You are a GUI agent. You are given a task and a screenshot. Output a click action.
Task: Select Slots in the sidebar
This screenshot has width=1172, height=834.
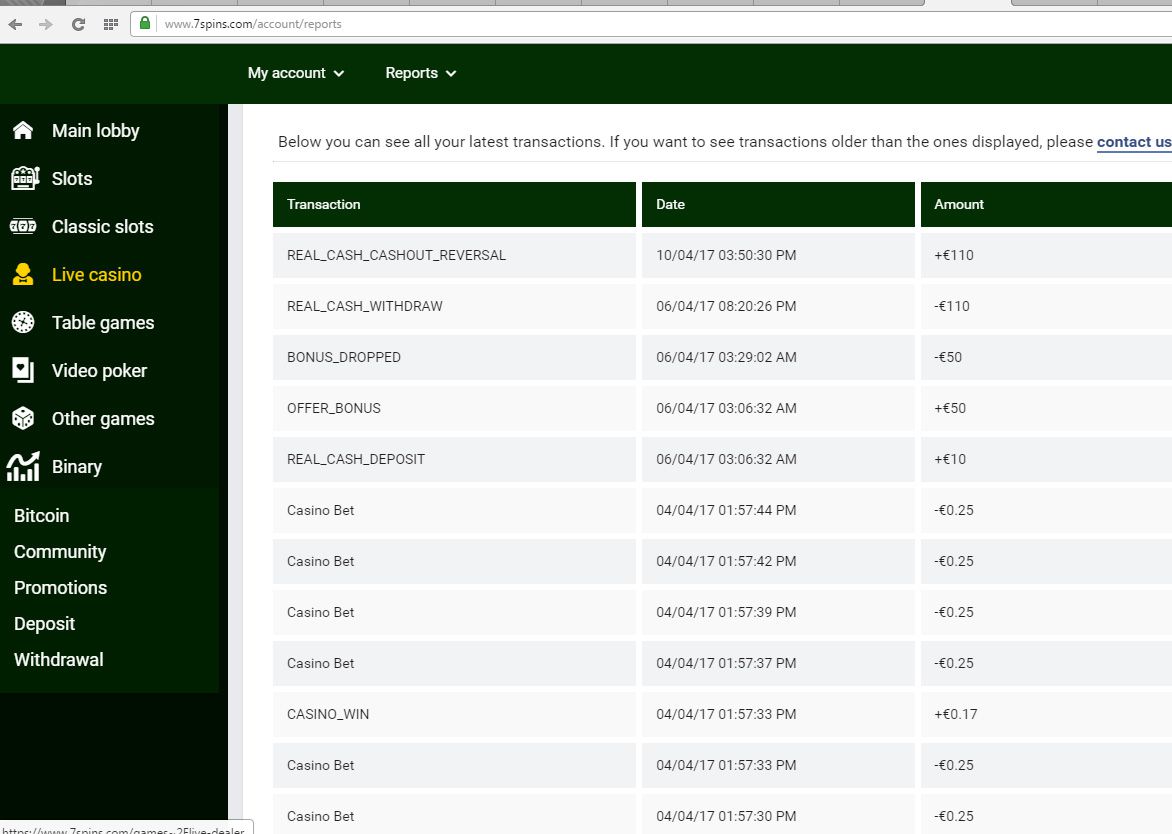click(x=72, y=179)
